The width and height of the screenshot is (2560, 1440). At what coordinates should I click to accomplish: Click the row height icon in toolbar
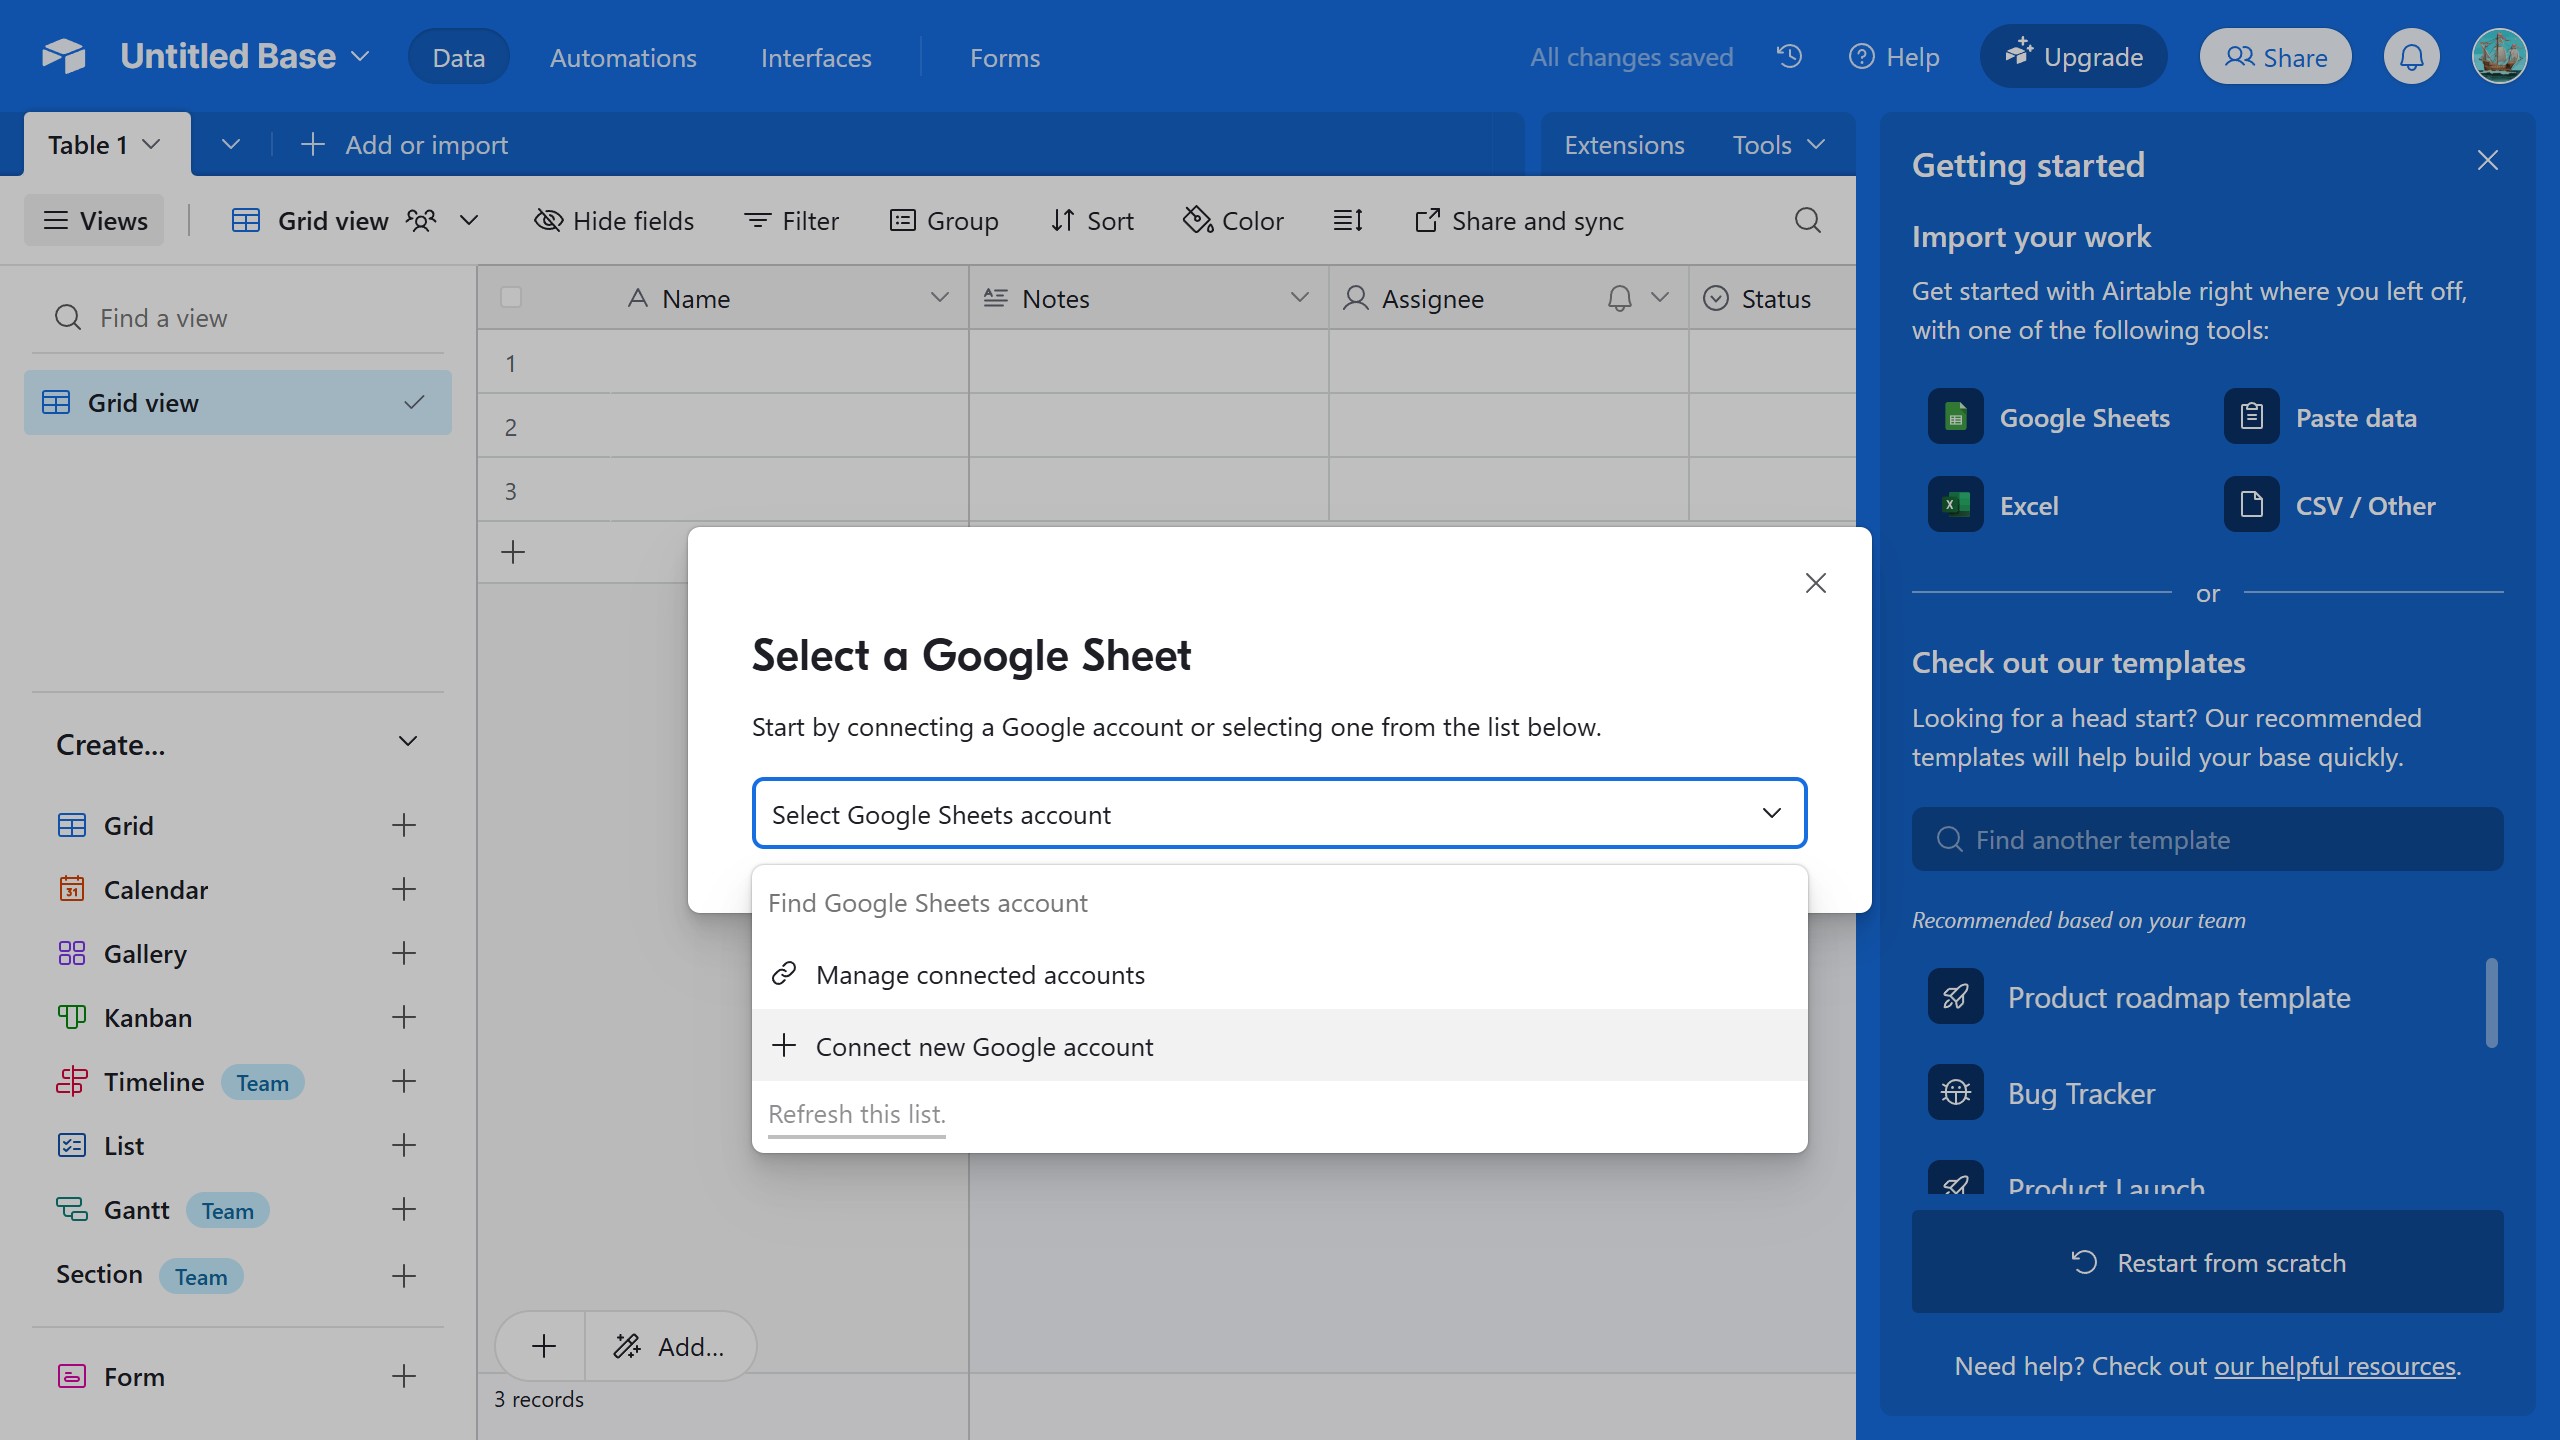click(1348, 220)
